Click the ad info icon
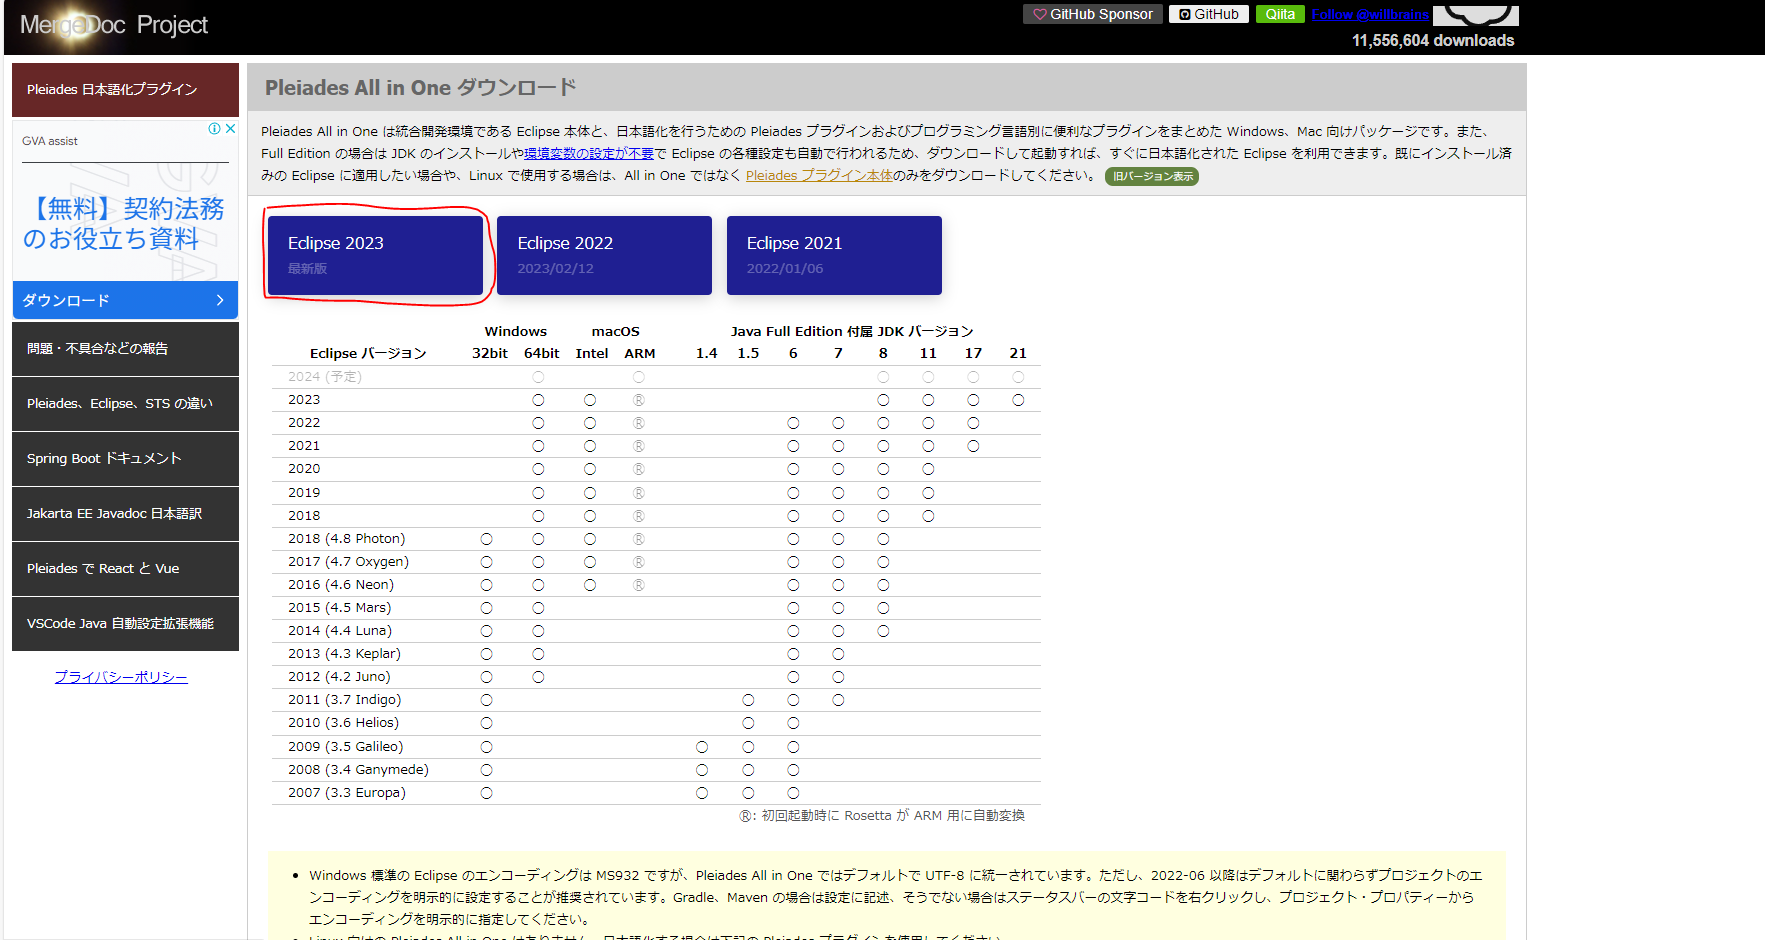Image resolution: width=1765 pixels, height=940 pixels. [x=214, y=128]
